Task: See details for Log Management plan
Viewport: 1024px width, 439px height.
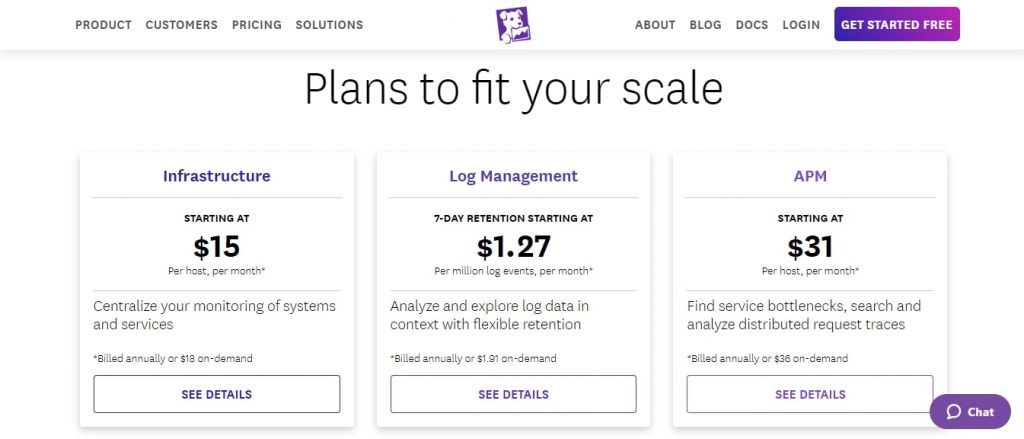Action: (513, 394)
